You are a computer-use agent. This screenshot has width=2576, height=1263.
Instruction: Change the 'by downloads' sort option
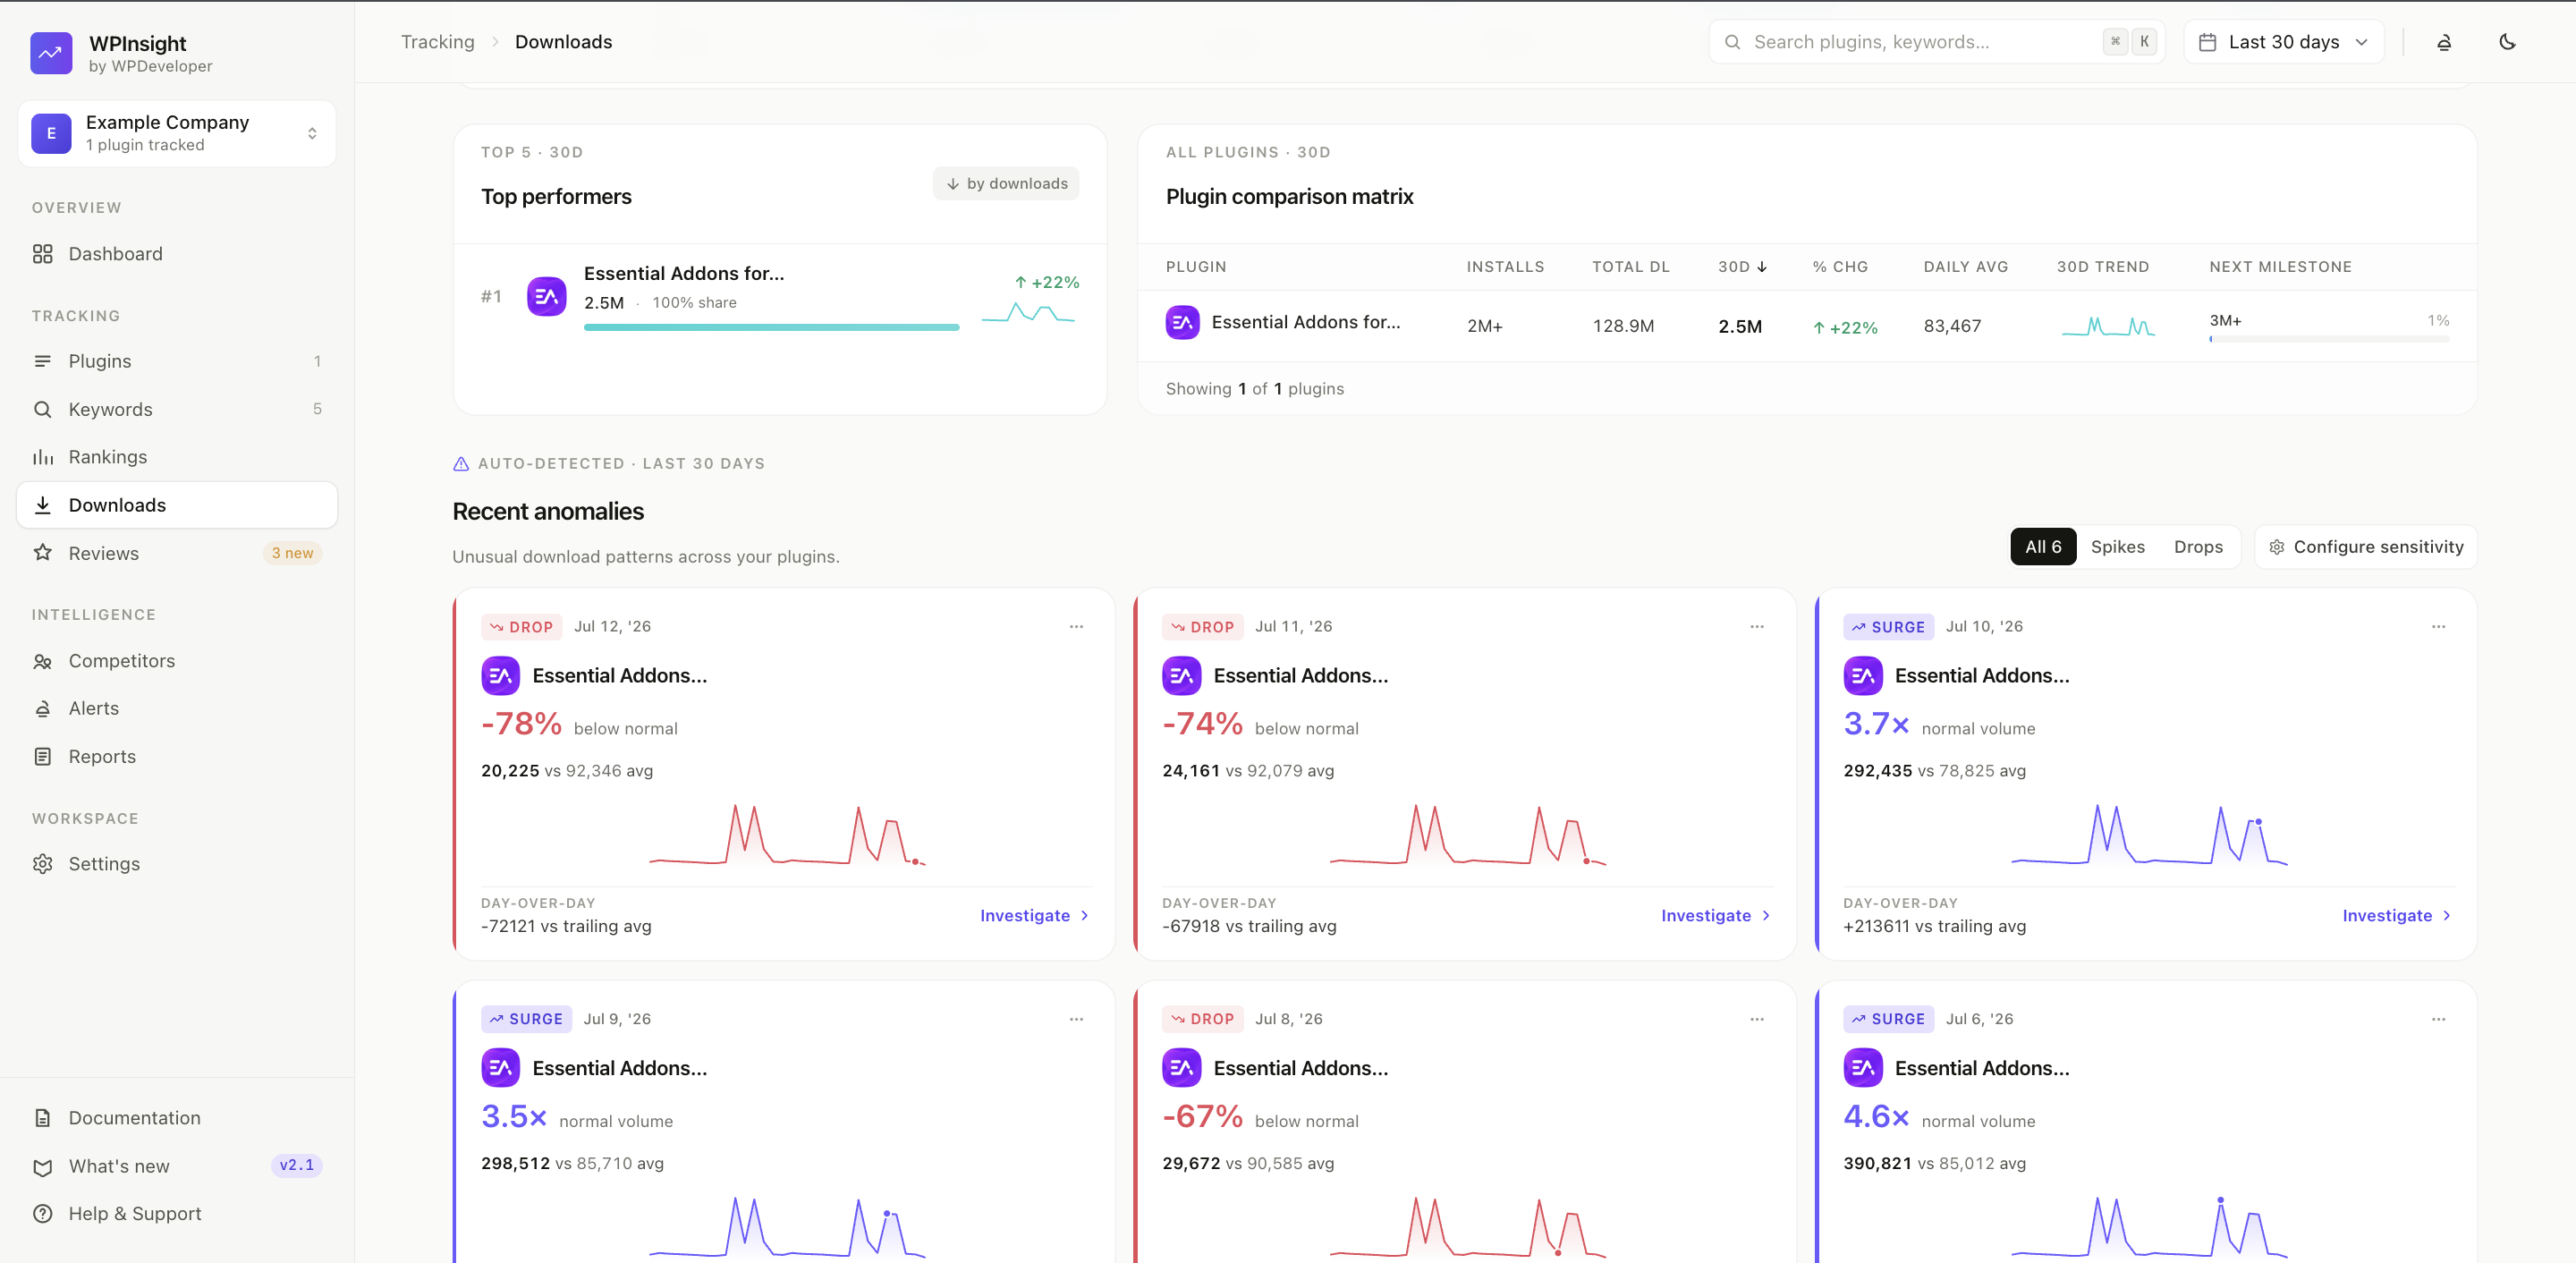tap(1006, 184)
